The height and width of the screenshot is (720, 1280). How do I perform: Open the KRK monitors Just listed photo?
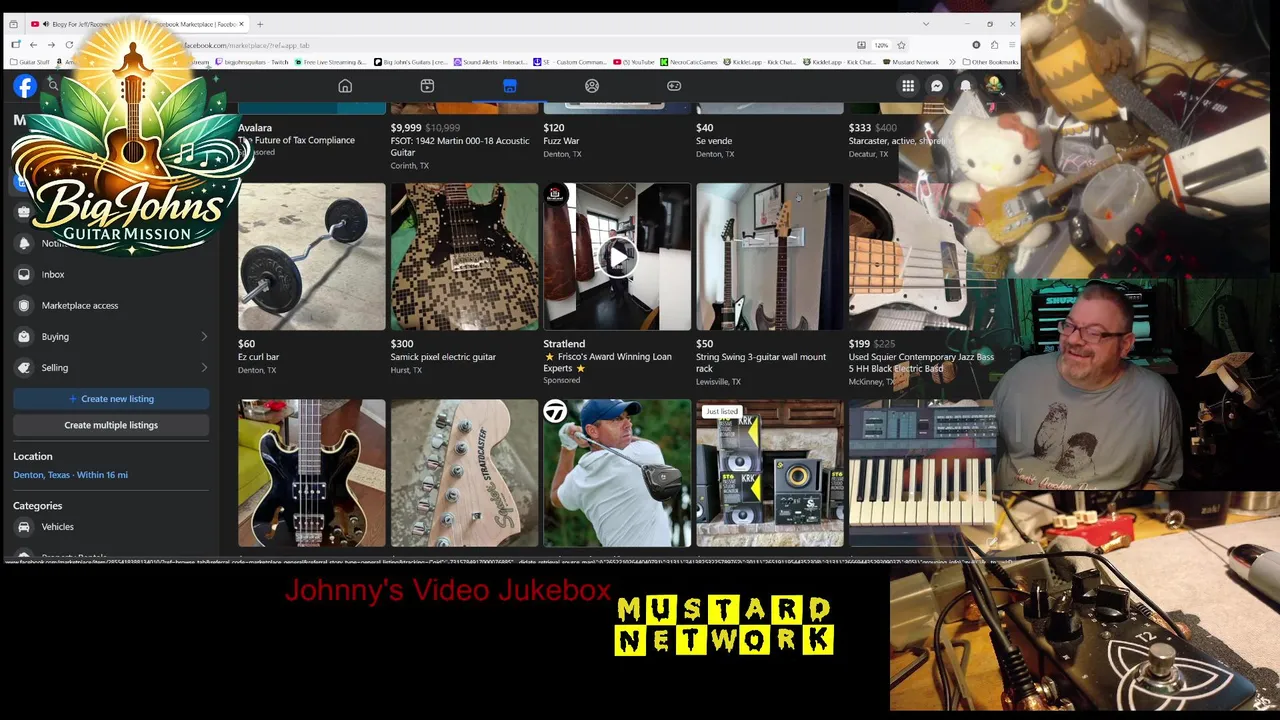(770, 473)
